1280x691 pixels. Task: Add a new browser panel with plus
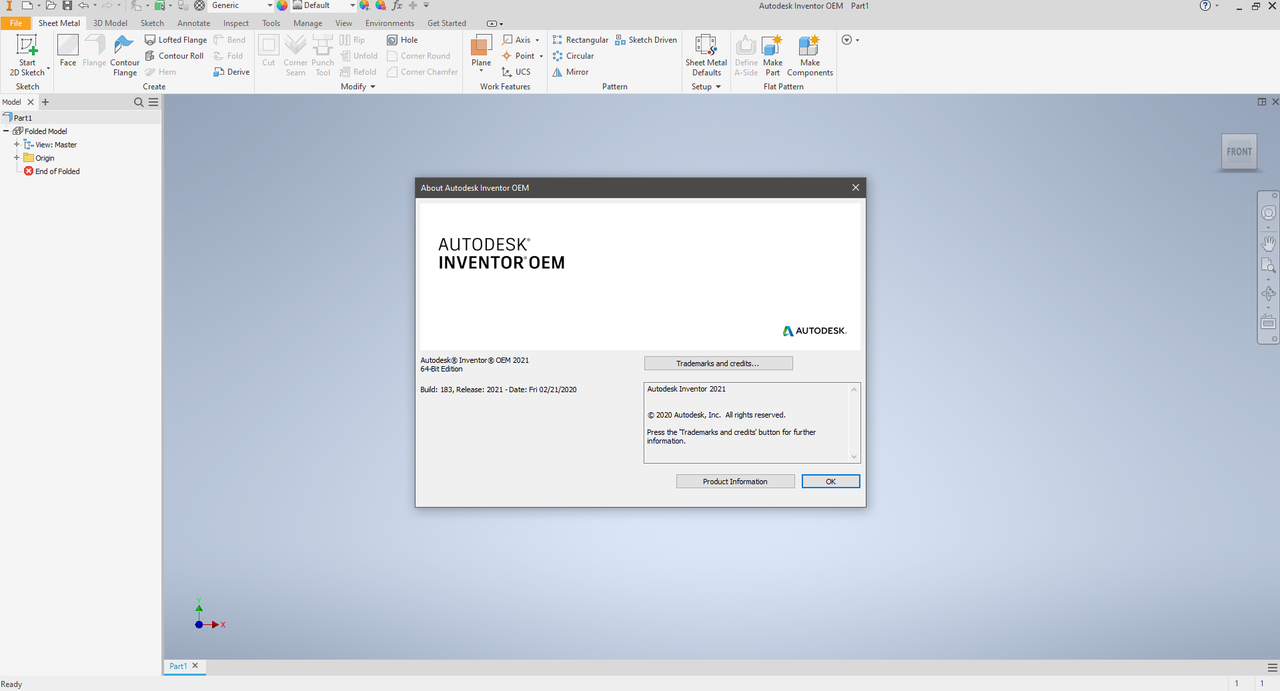click(x=45, y=102)
